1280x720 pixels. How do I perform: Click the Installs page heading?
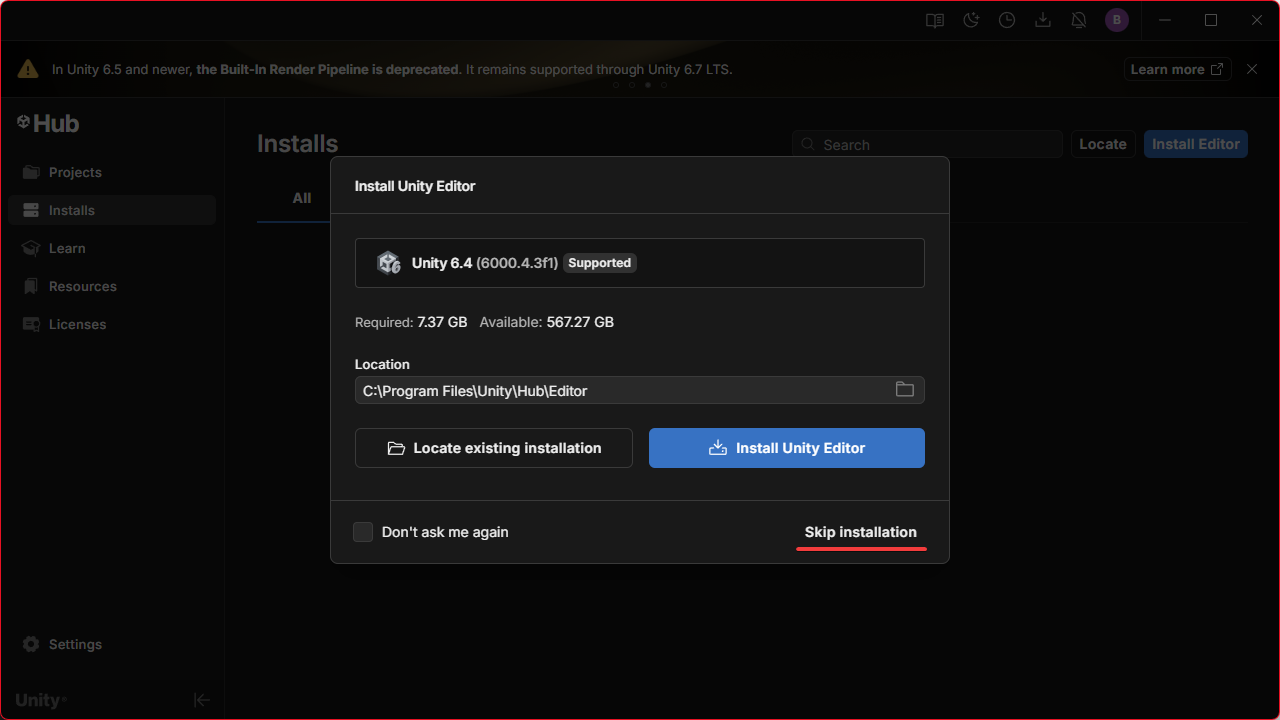point(298,144)
